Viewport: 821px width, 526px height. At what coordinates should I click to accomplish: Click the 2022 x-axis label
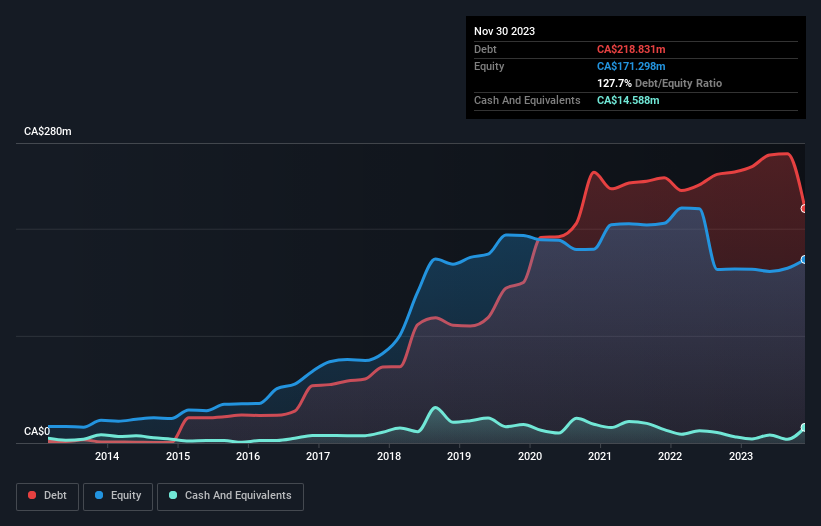(670, 456)
